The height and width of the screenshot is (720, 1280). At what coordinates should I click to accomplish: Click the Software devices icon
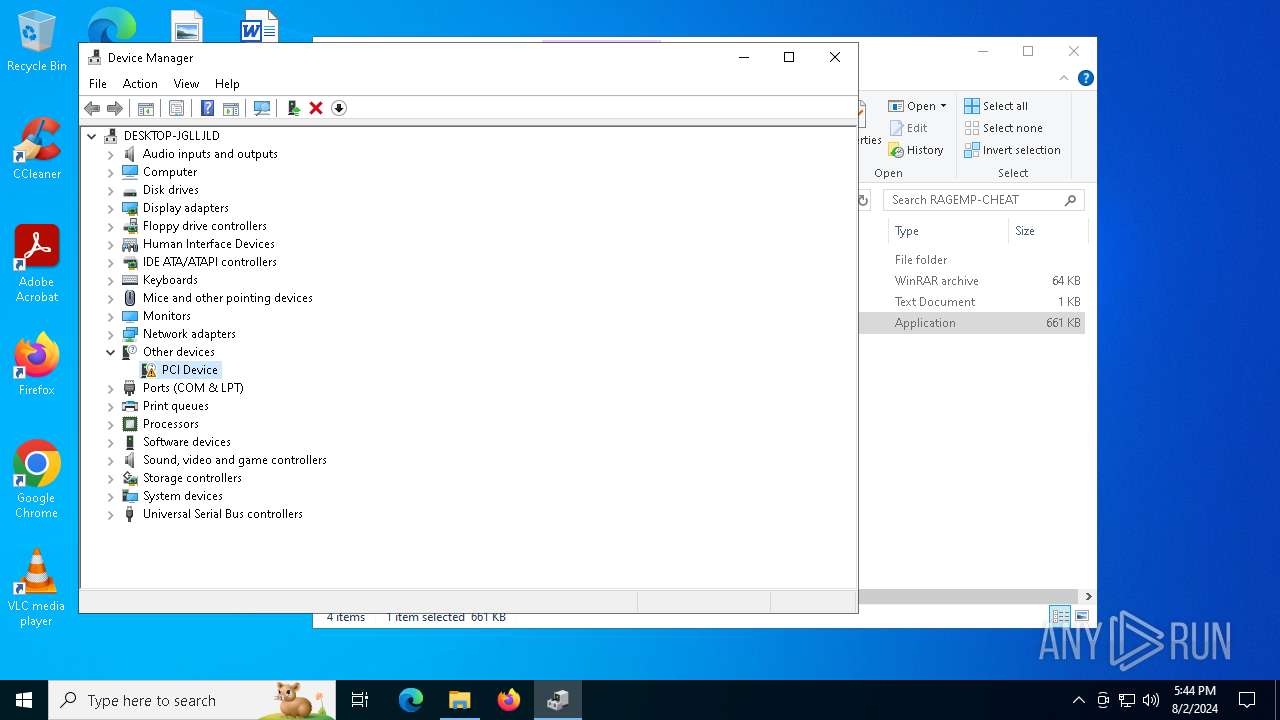130,442
